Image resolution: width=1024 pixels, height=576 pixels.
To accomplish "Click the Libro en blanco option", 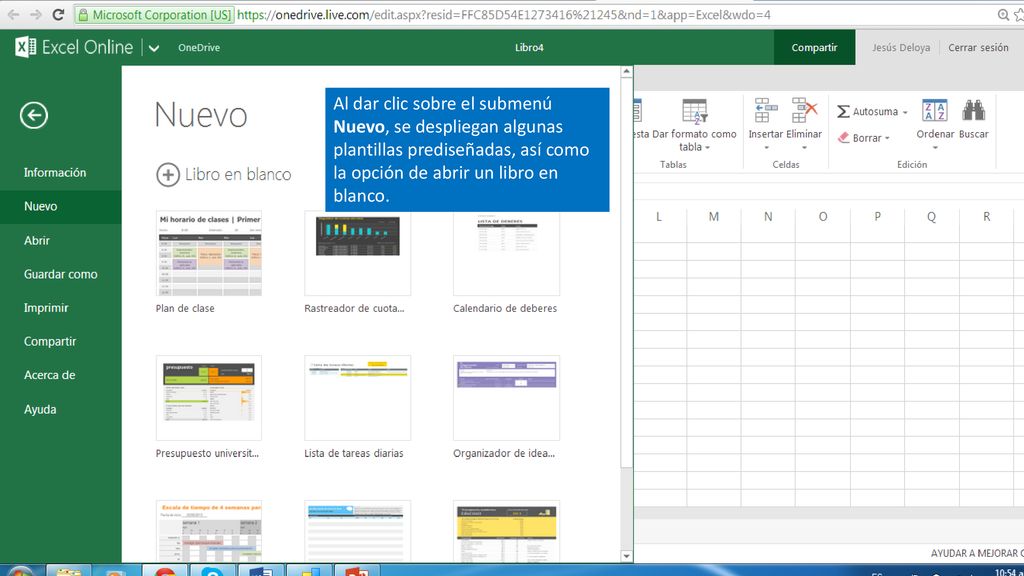I will pyautogui.click(x=224, y=174).
